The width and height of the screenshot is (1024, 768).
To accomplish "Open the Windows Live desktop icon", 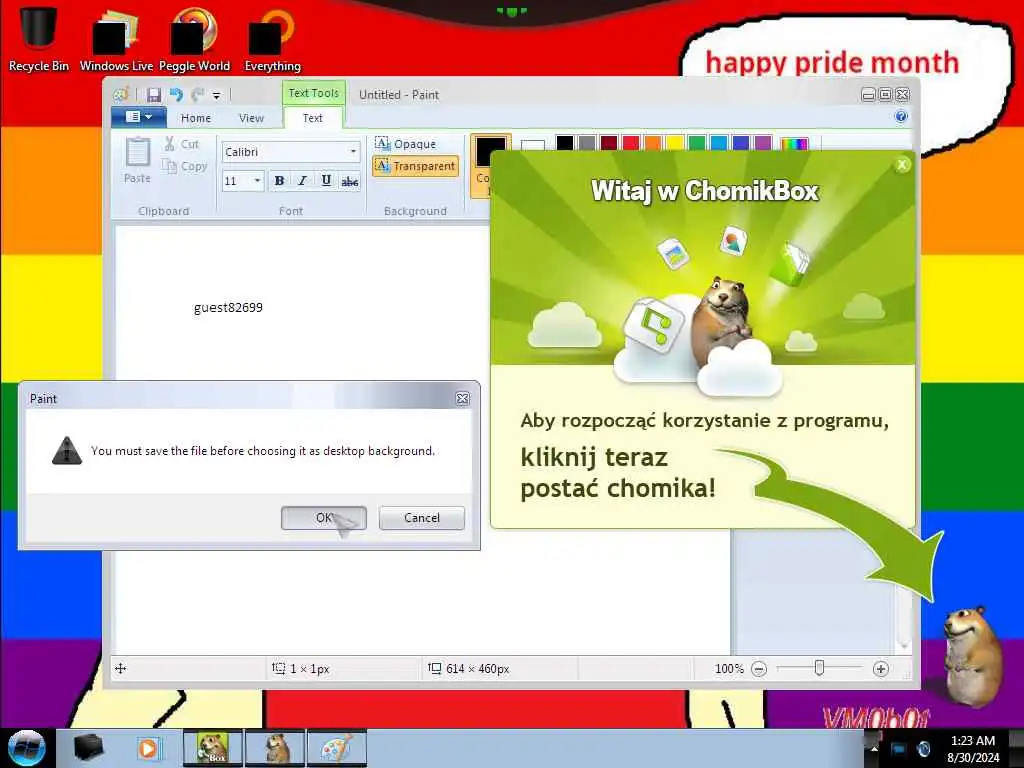I will 116,38.
